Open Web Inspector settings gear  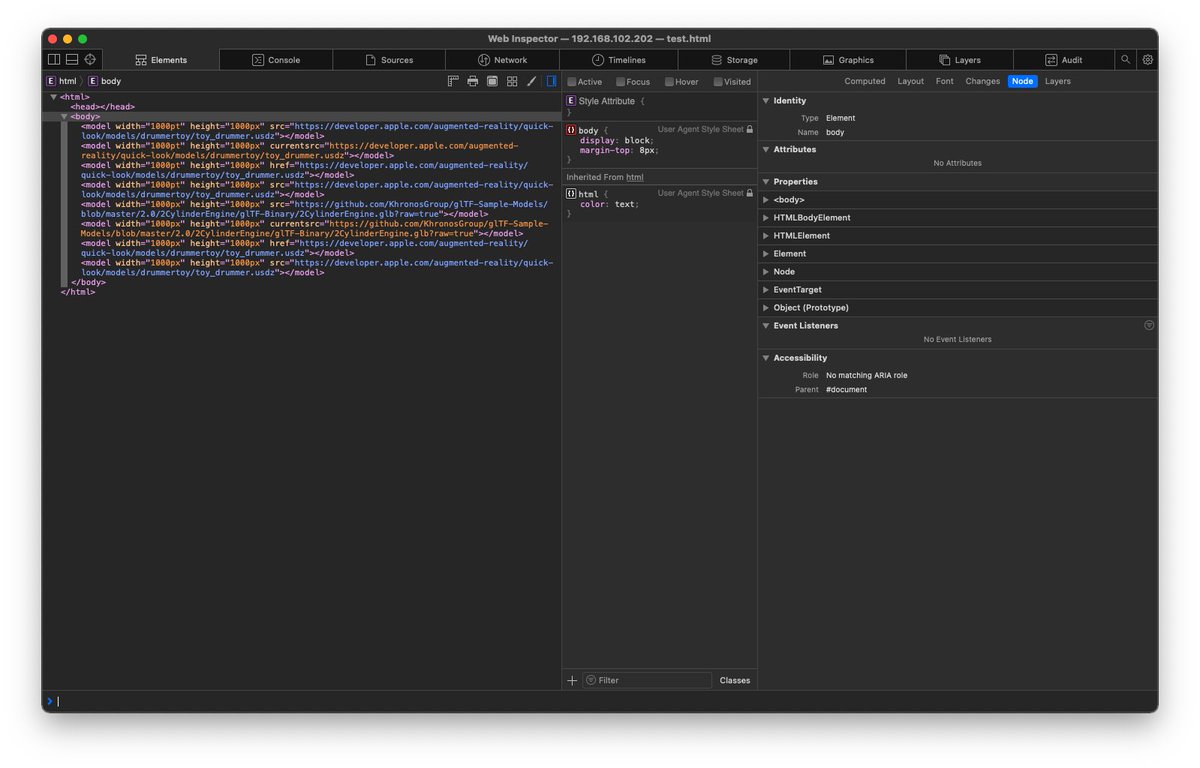1148,60
